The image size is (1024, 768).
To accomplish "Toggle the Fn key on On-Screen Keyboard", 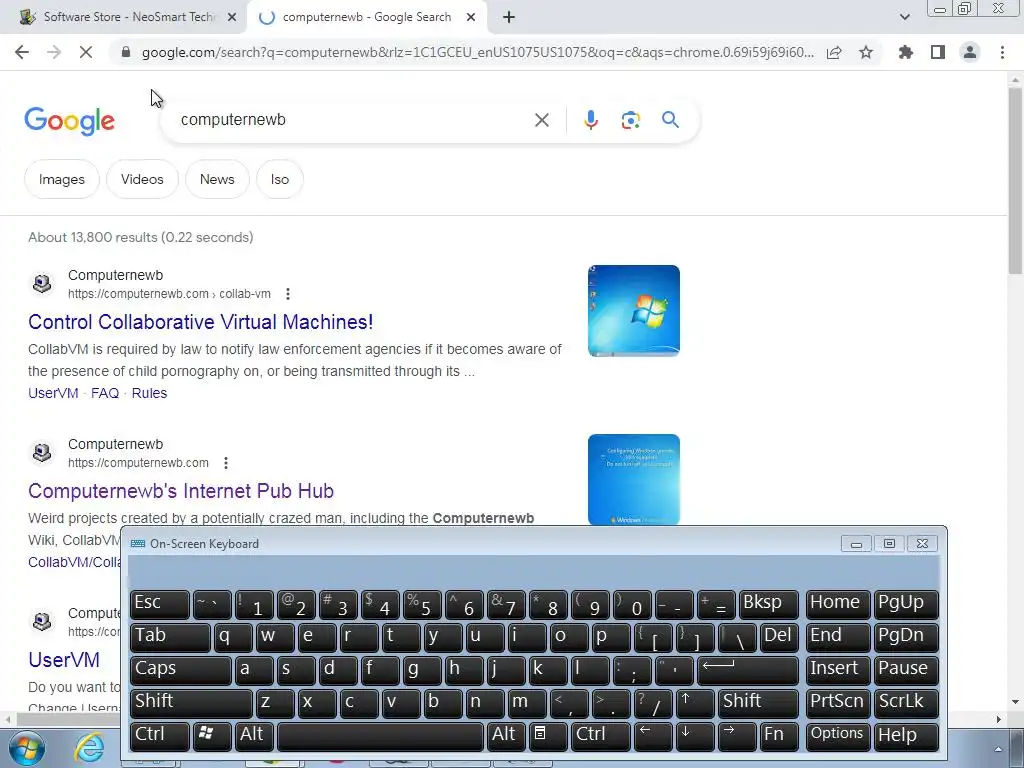I will (778, 735).
